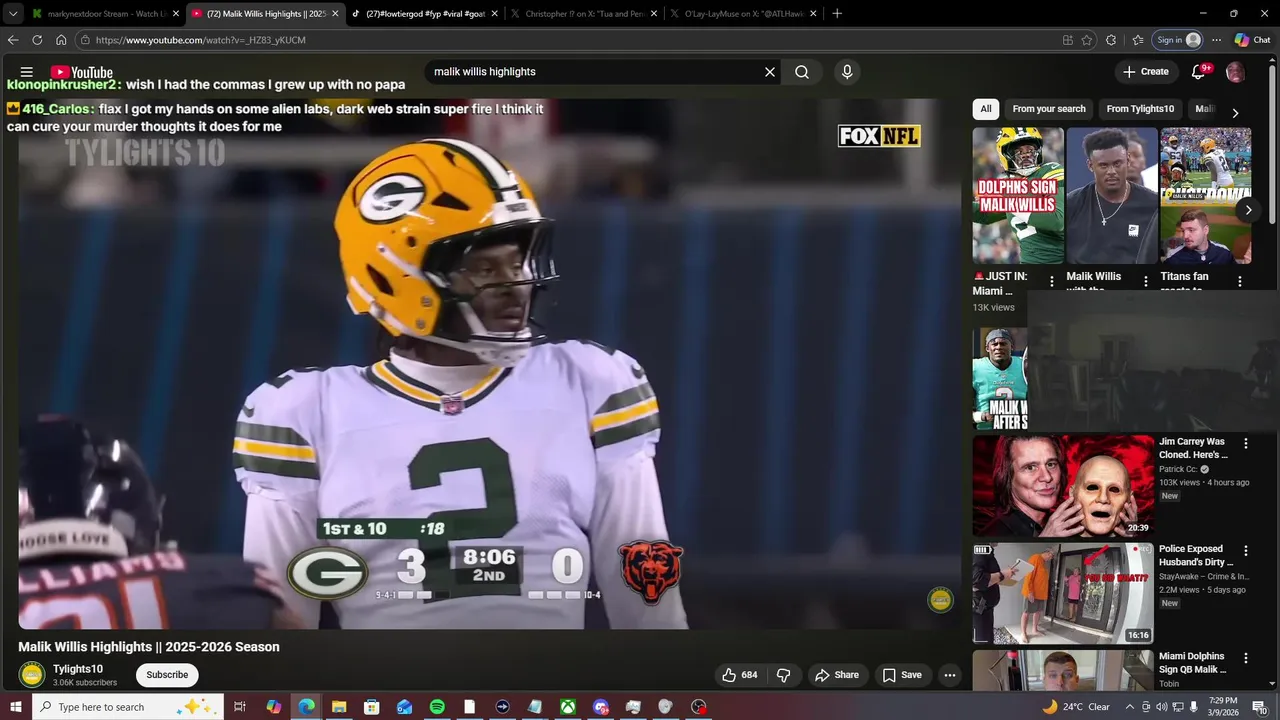Refresh the current page

coord(37,40)
